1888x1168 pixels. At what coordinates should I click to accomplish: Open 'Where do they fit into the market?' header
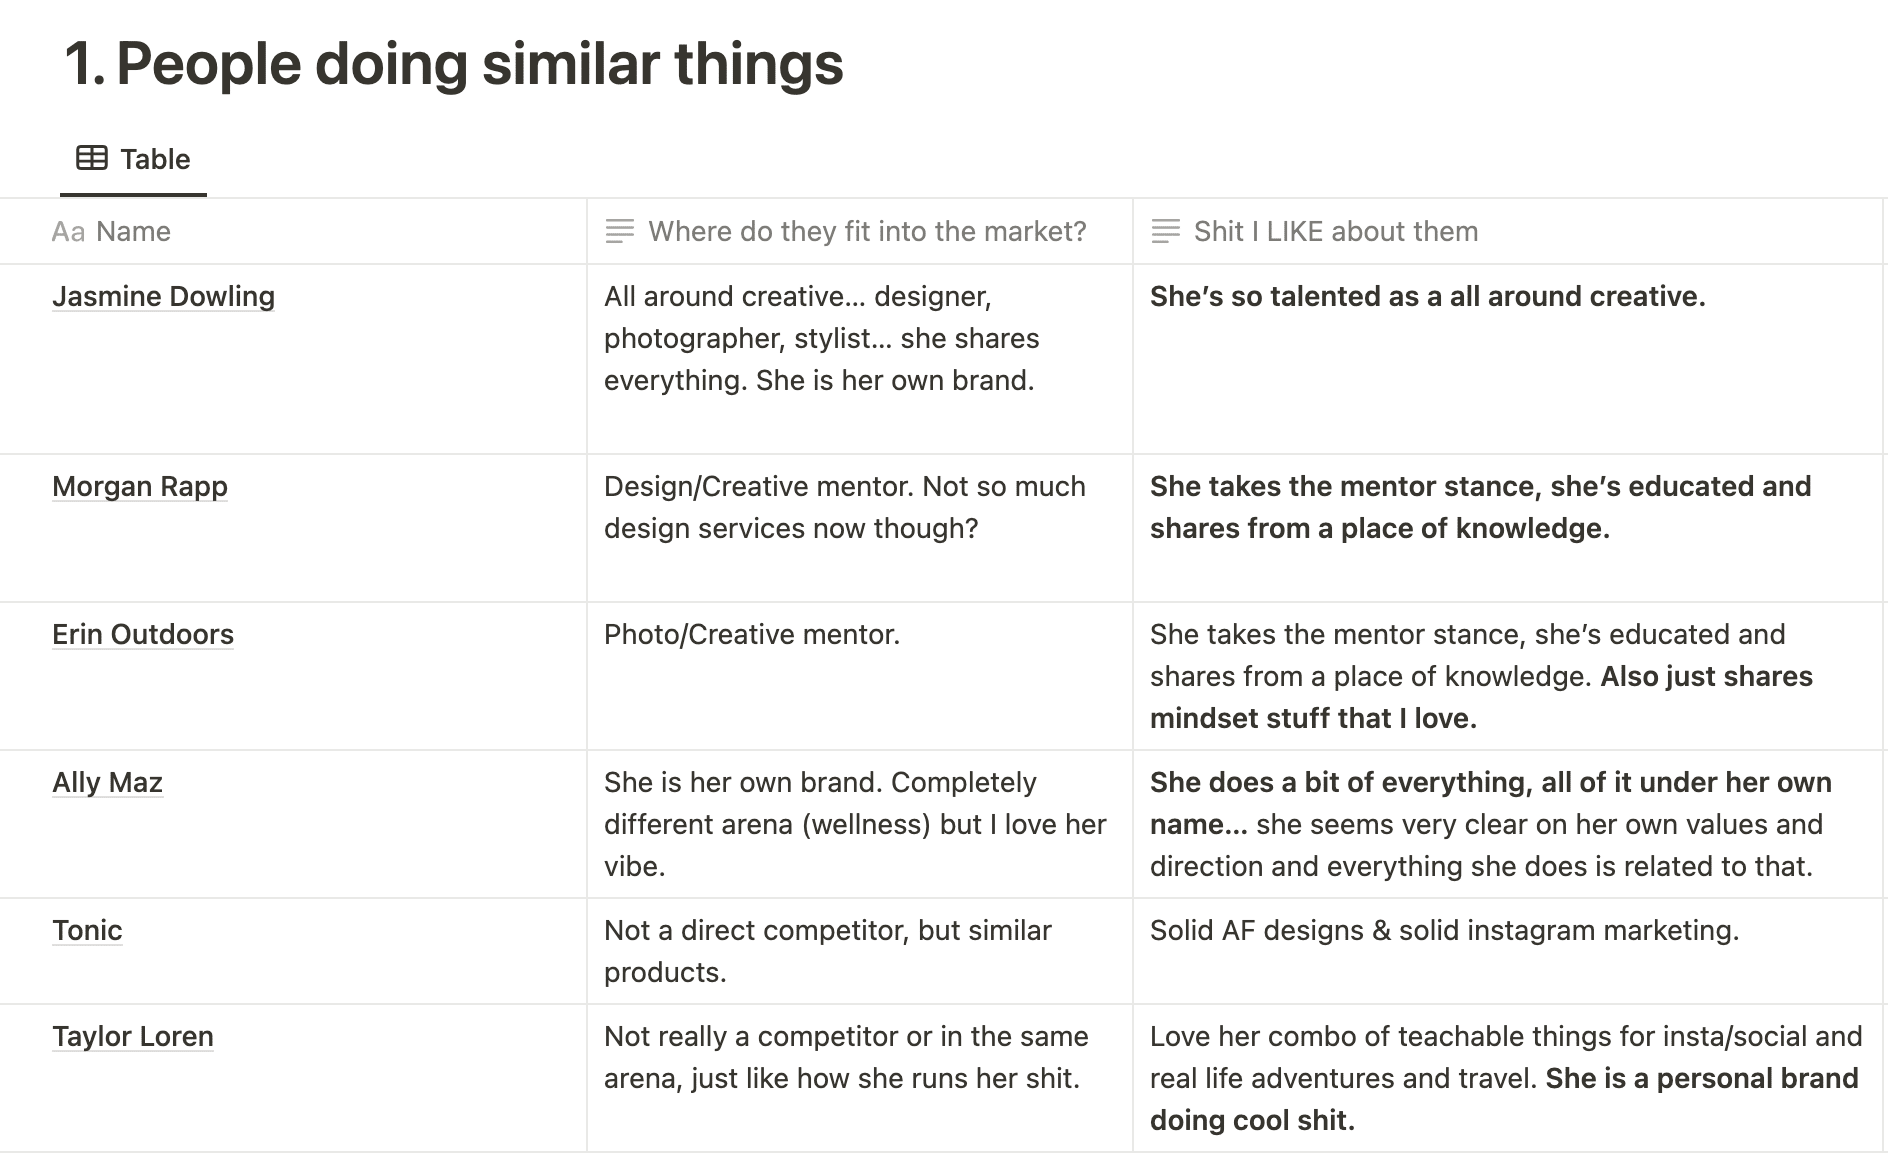point(860,232)
